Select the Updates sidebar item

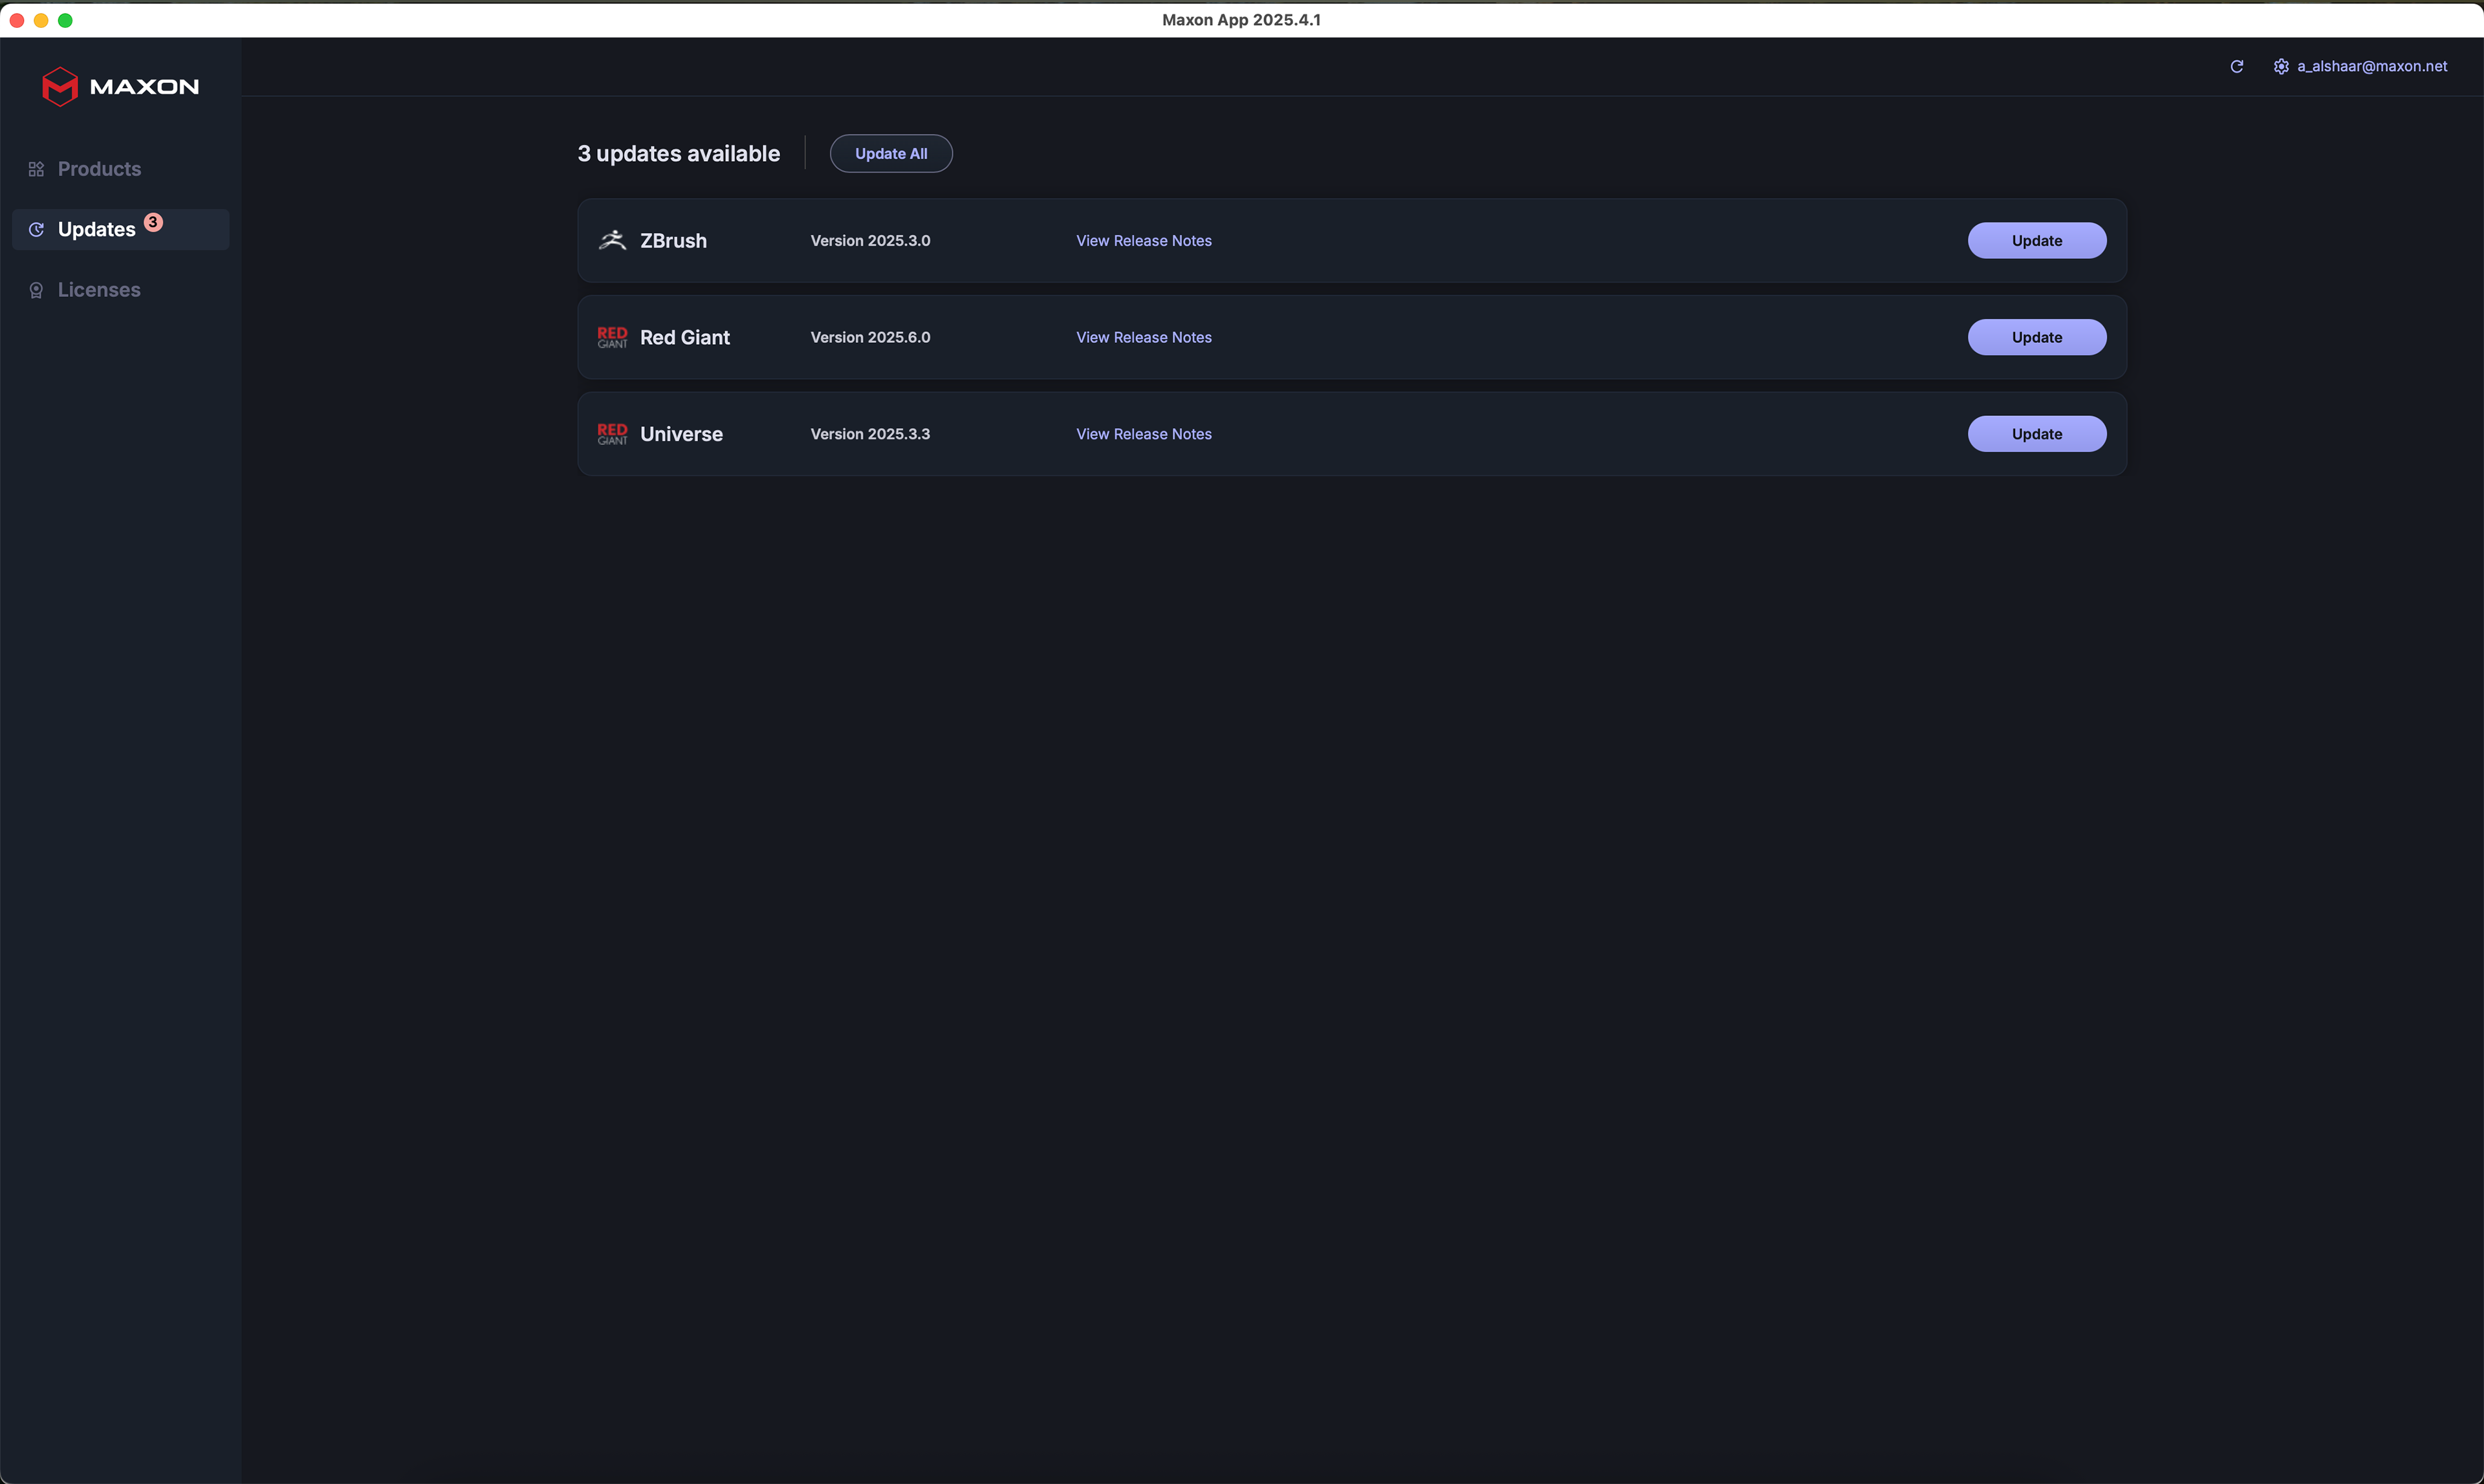pos(120,230)
